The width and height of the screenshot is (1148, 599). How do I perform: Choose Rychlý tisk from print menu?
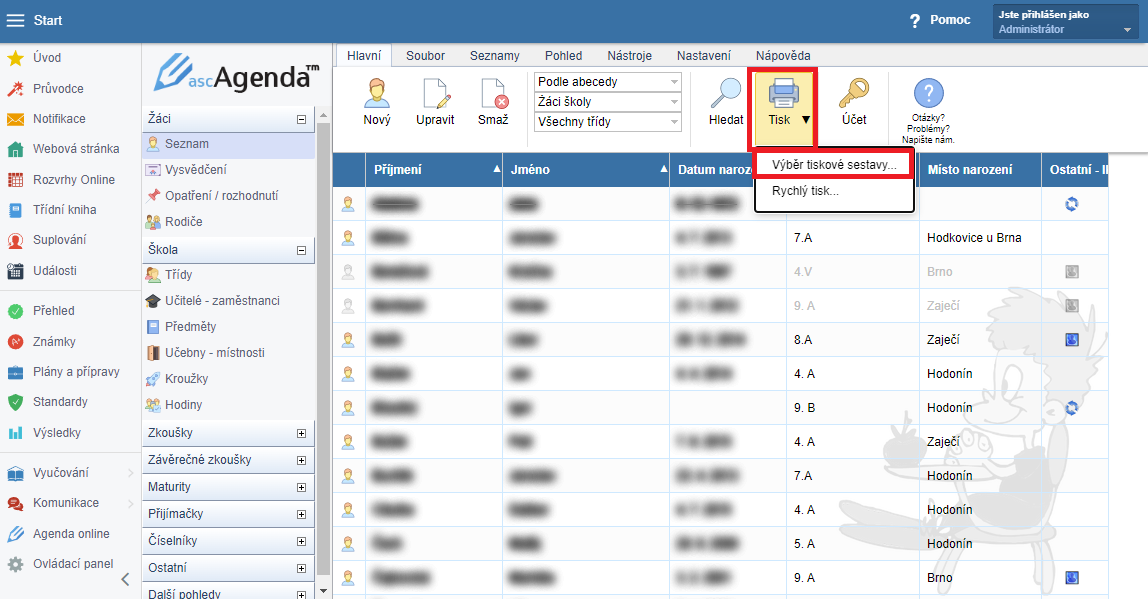click(805, 190)
